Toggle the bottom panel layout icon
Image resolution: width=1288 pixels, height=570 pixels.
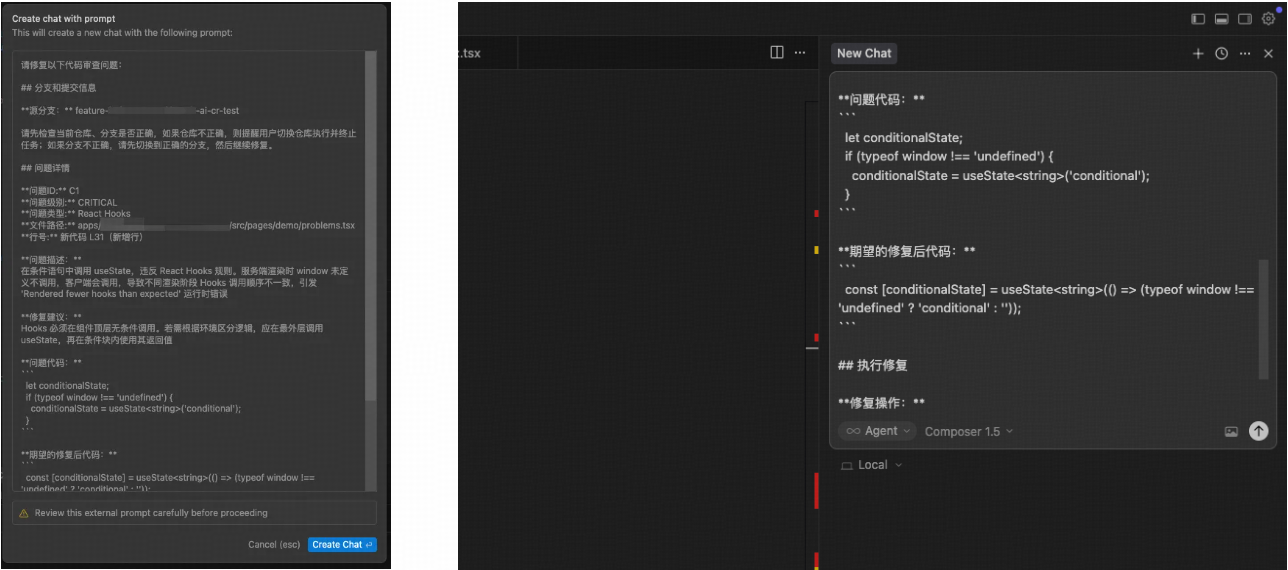[x=1221, y=19]
